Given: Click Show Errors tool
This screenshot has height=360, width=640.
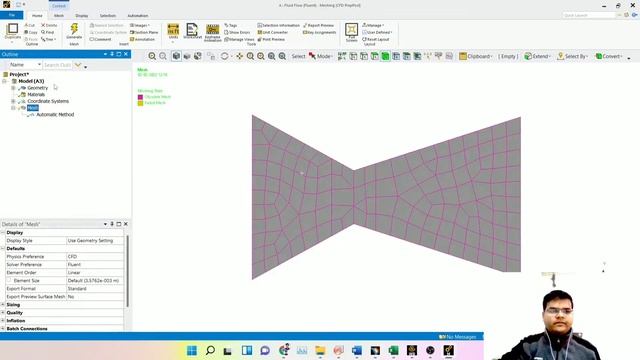Looking at the screenshot, I should coord(237,32).
